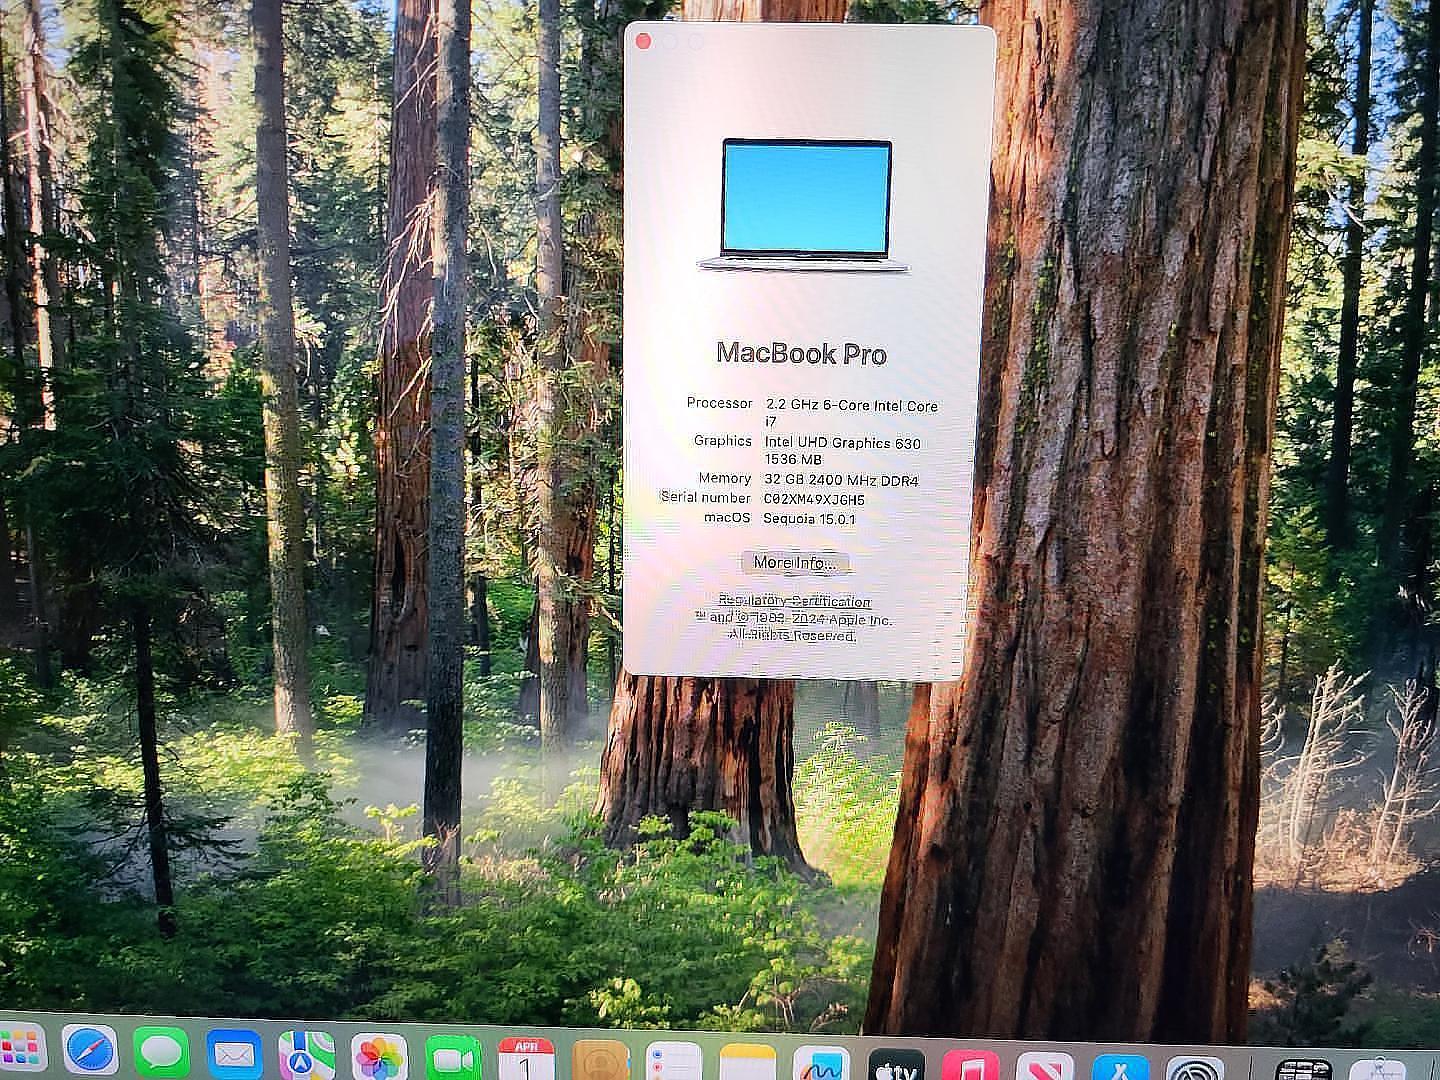
Task: Click the "2.2 GHz 6-Core Intel Core" text
Action: coord(852,405)
